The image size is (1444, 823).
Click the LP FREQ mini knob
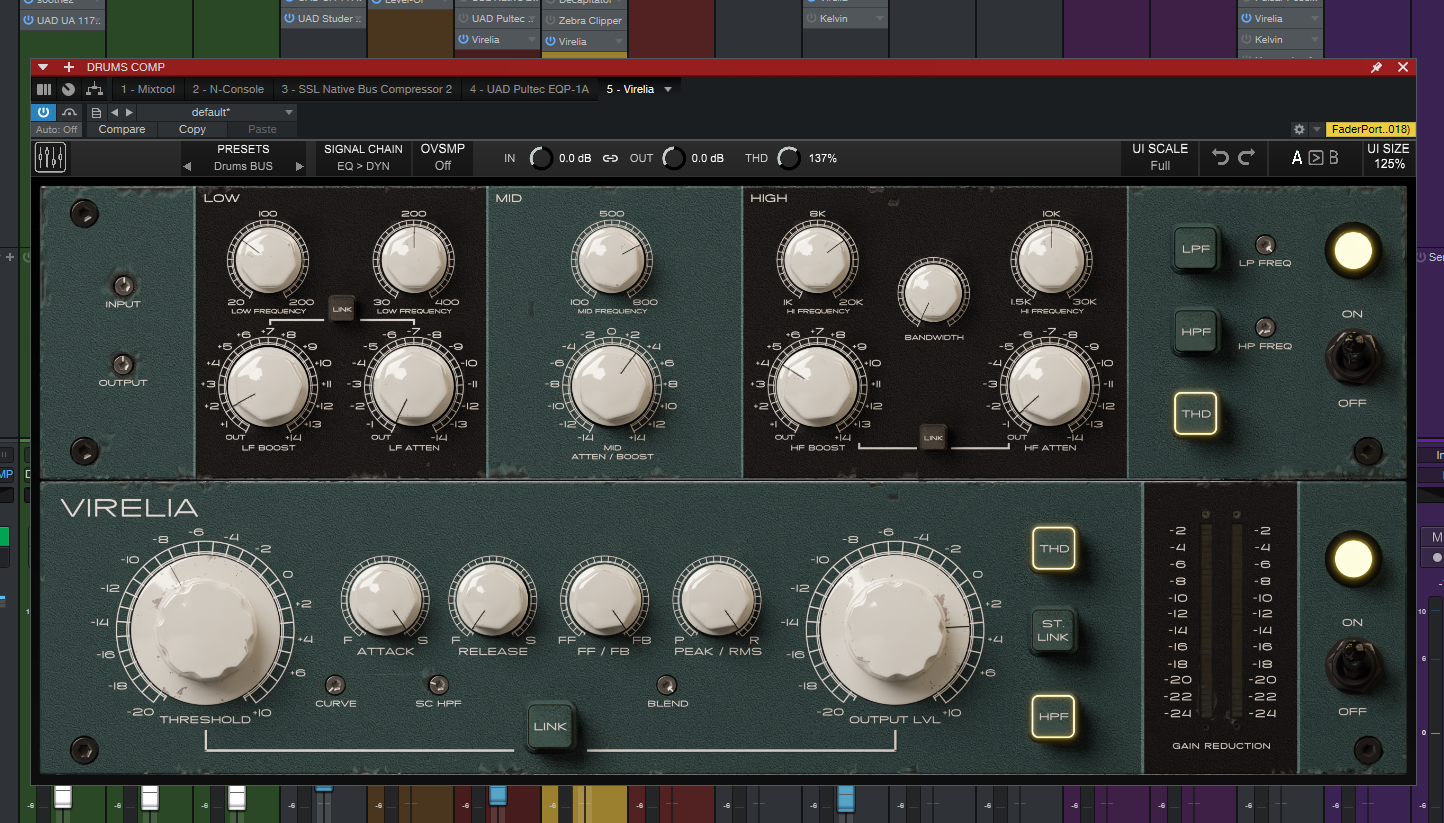click(1265, 245)
